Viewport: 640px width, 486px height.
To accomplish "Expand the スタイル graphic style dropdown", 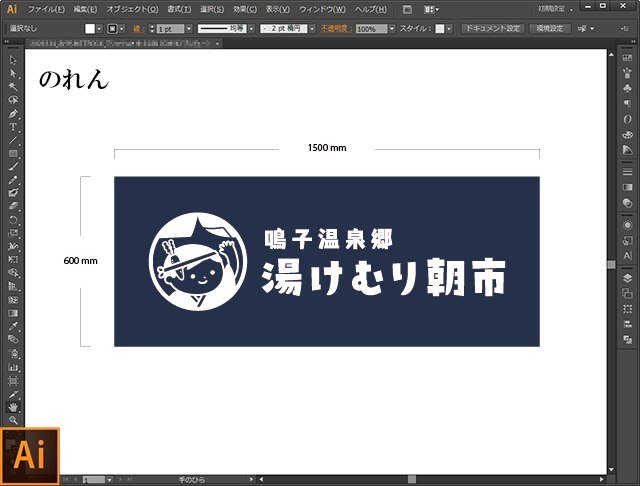I will (x=449, y=29).
